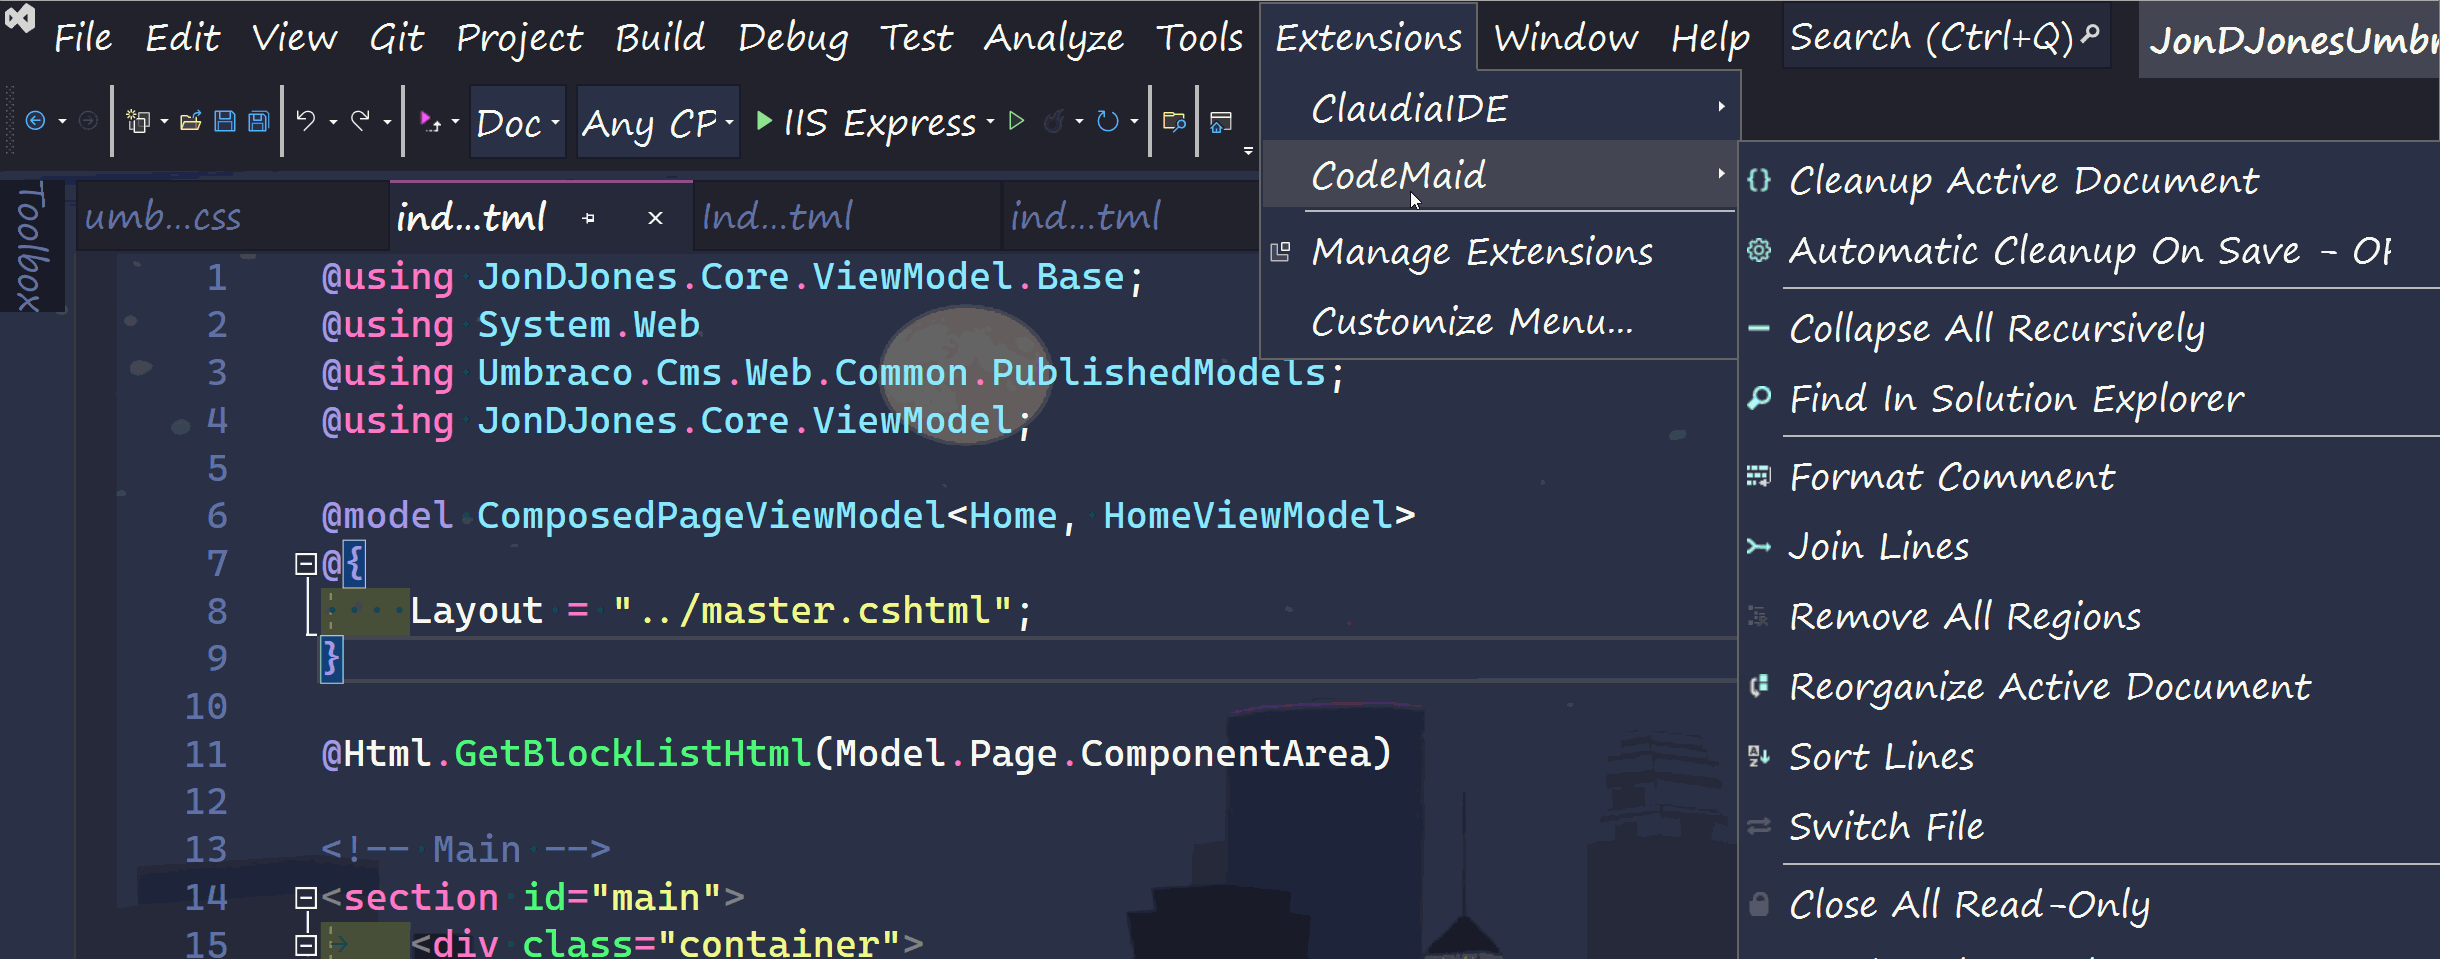Click the browser refresh/restart icon
2440x959 pixels.
pyautogui.click(x=1107, y=122)
